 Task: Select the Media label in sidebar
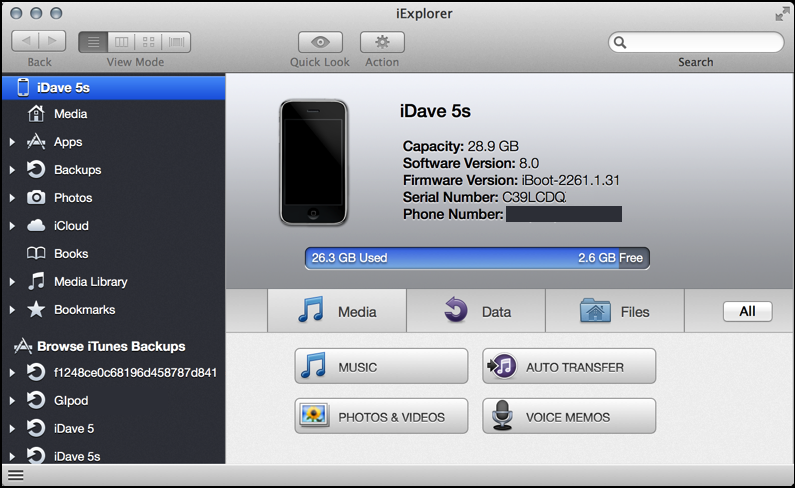(70, 114)
